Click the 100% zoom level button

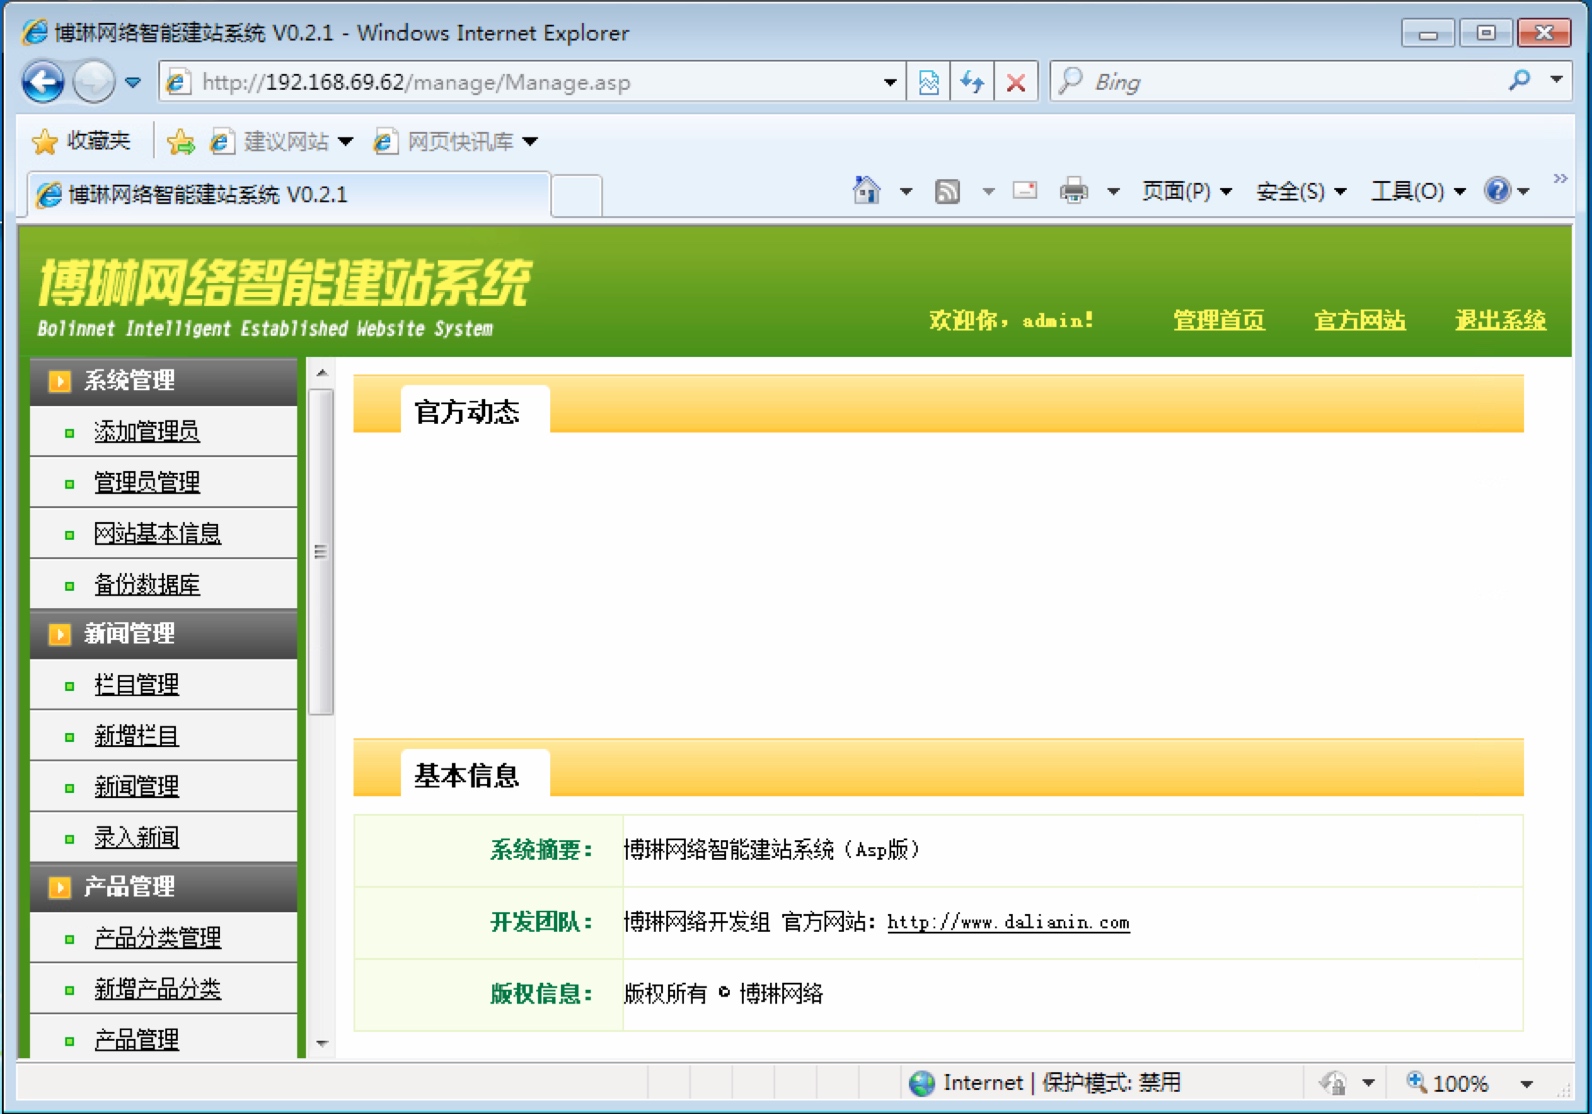[1448, 1083]
